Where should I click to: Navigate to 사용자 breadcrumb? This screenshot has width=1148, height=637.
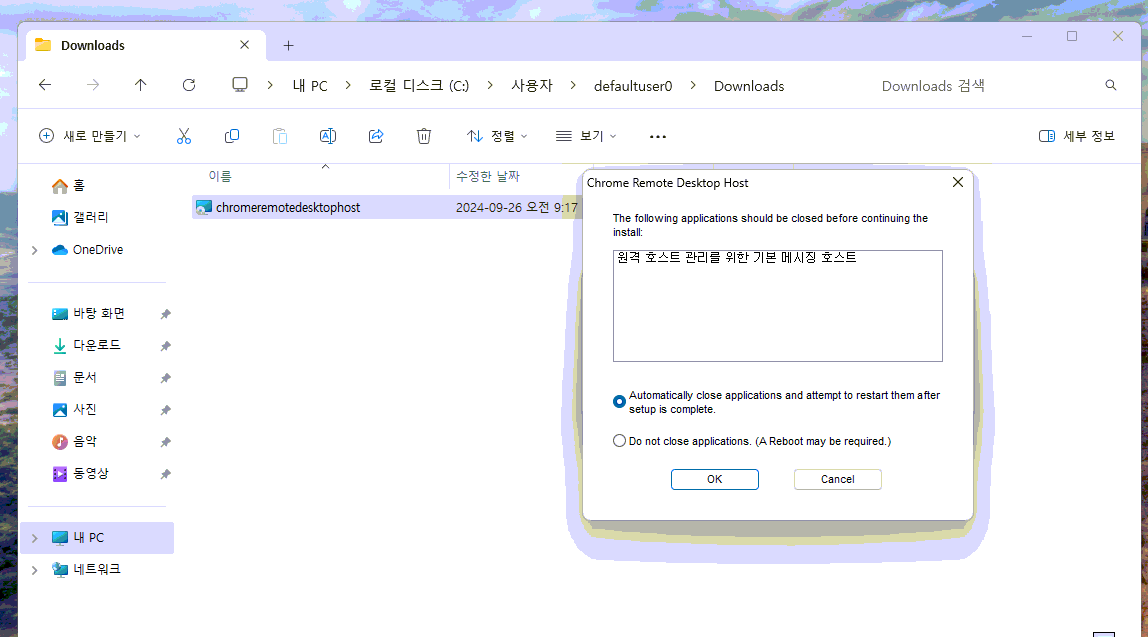click(532, 86)
